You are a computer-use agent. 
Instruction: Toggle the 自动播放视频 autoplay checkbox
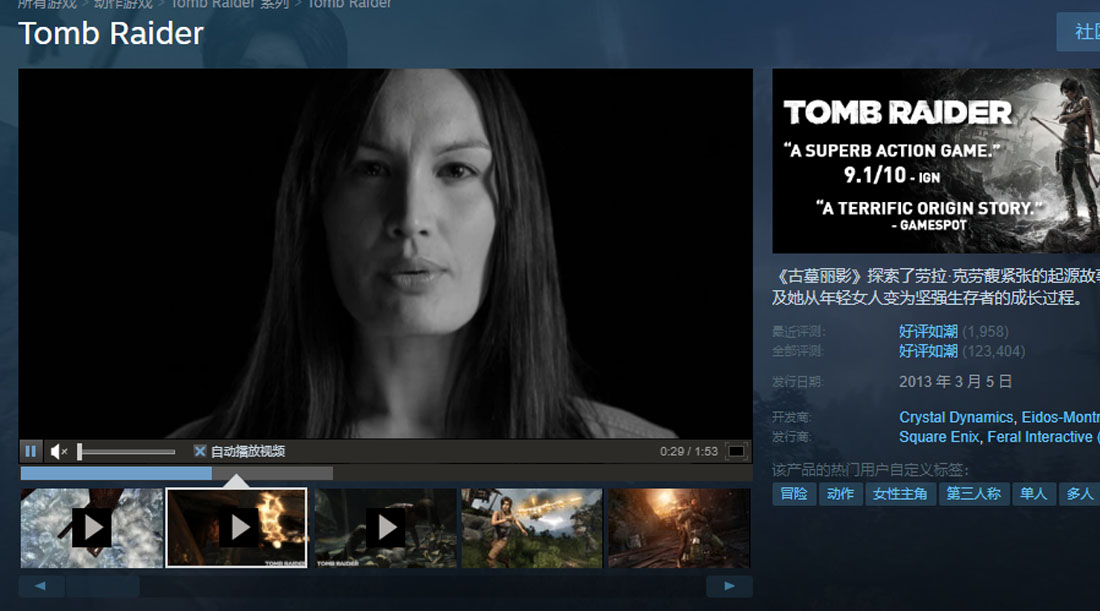click(x=200, y=451)
